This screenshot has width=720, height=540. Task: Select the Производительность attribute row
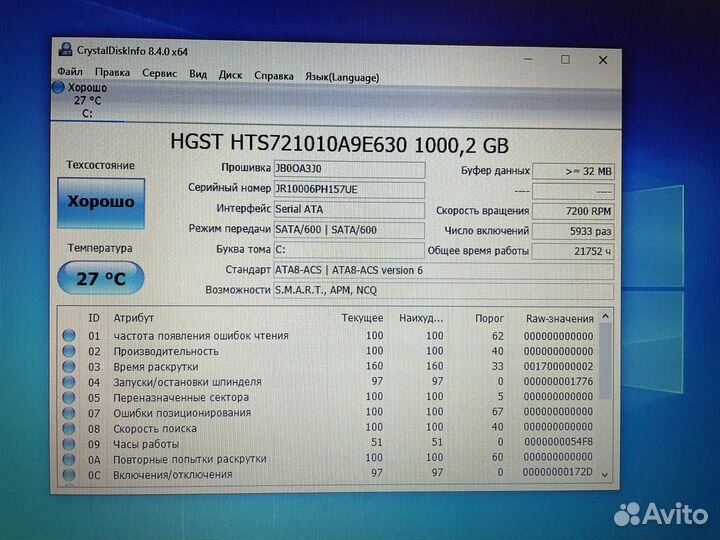click(328, 351)
